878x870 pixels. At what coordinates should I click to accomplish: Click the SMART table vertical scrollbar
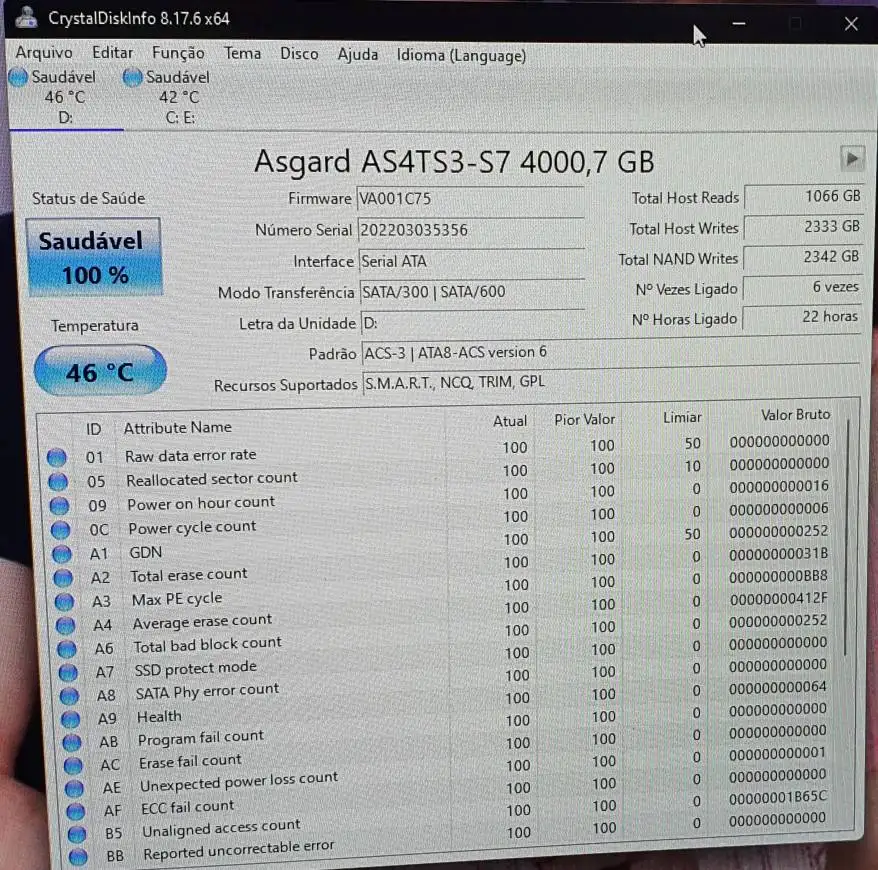[x=848, y=537]
